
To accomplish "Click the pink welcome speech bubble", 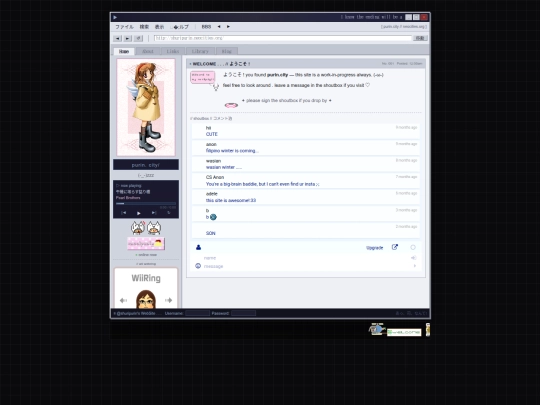I will (x=203, y=77).
